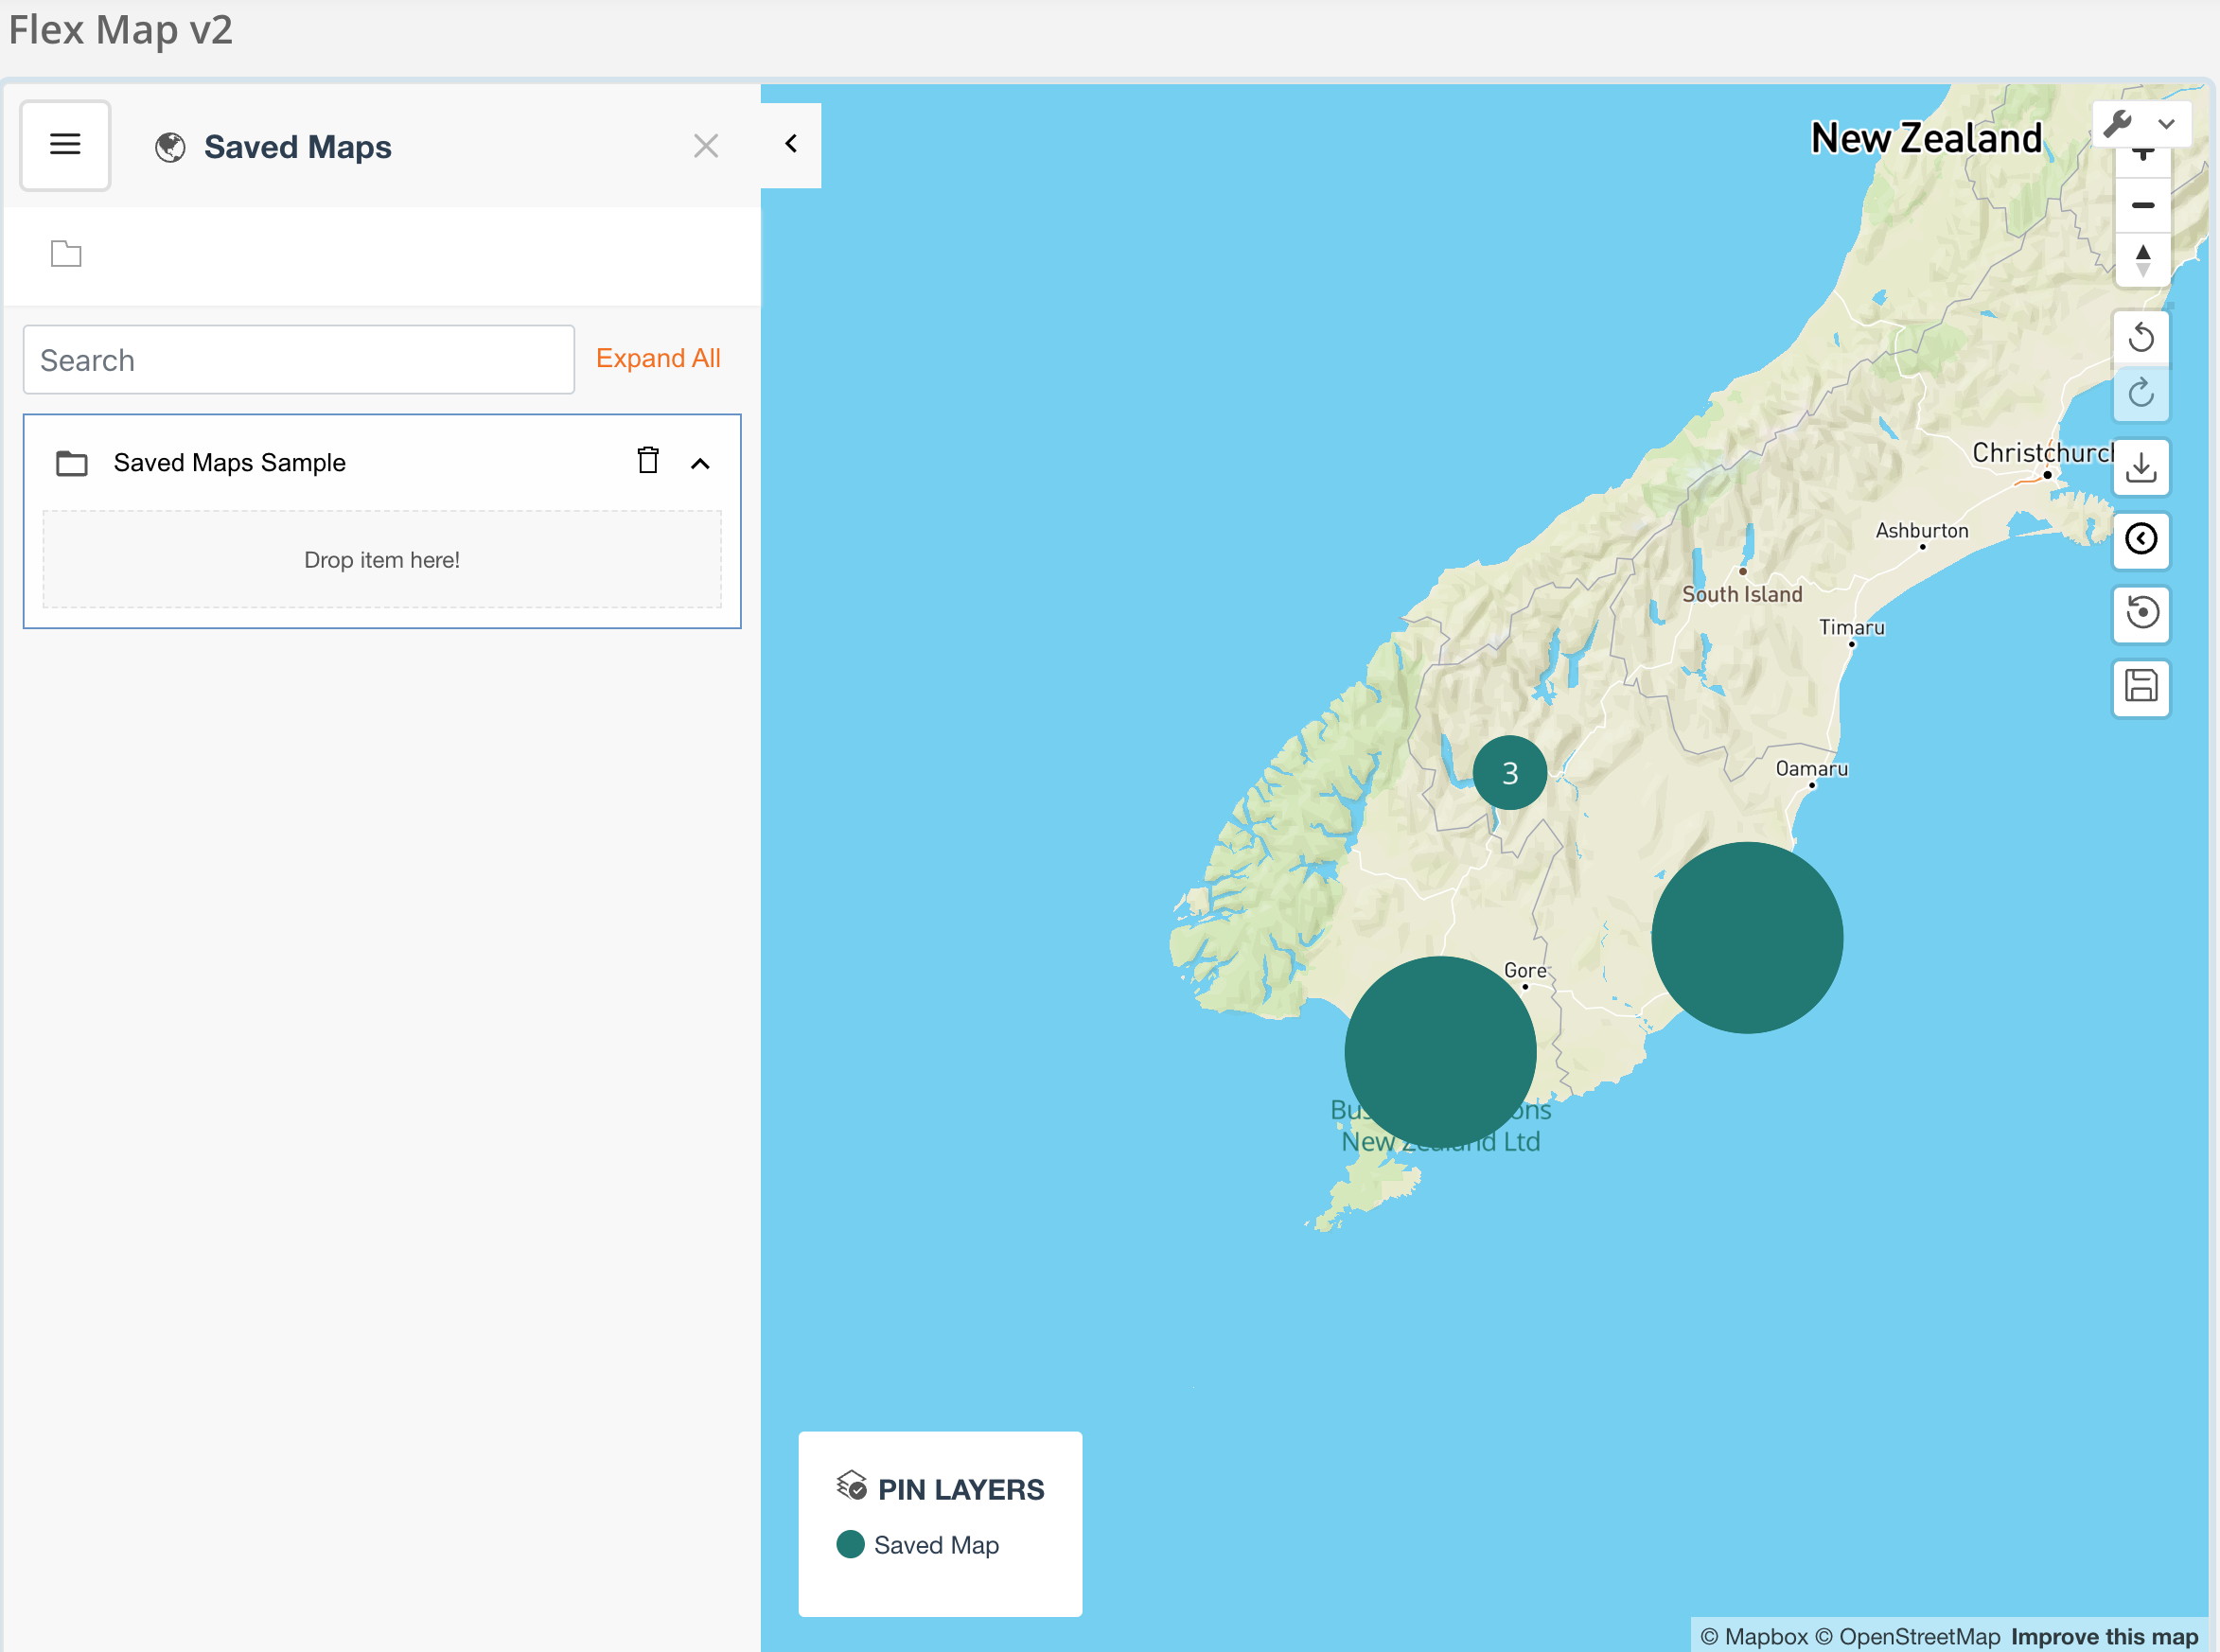Click inside the Search field
Viewport: 2220px width, 1652px height.
coord(297,359)
